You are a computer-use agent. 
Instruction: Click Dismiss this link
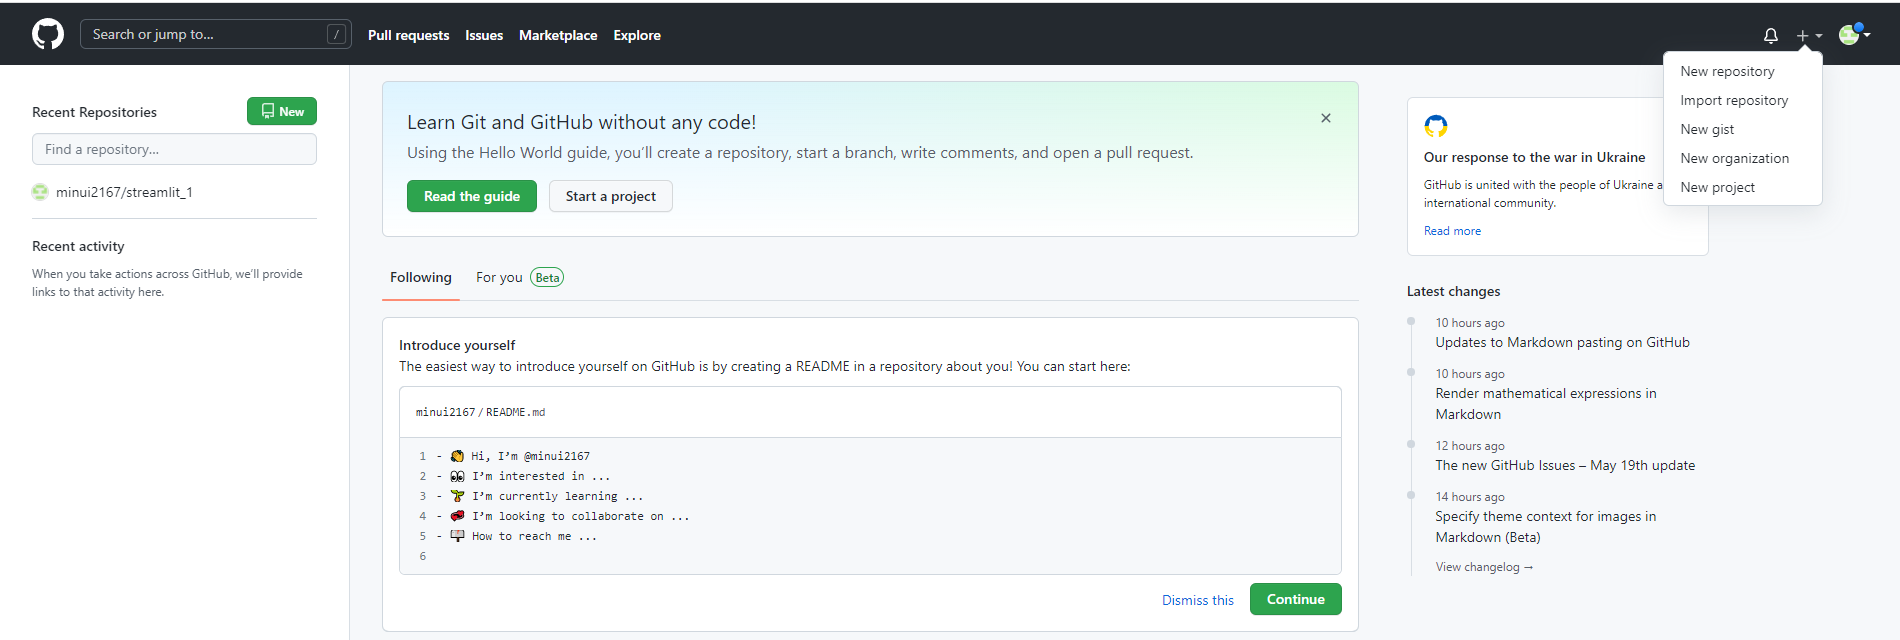click(x=1198, y=600)
